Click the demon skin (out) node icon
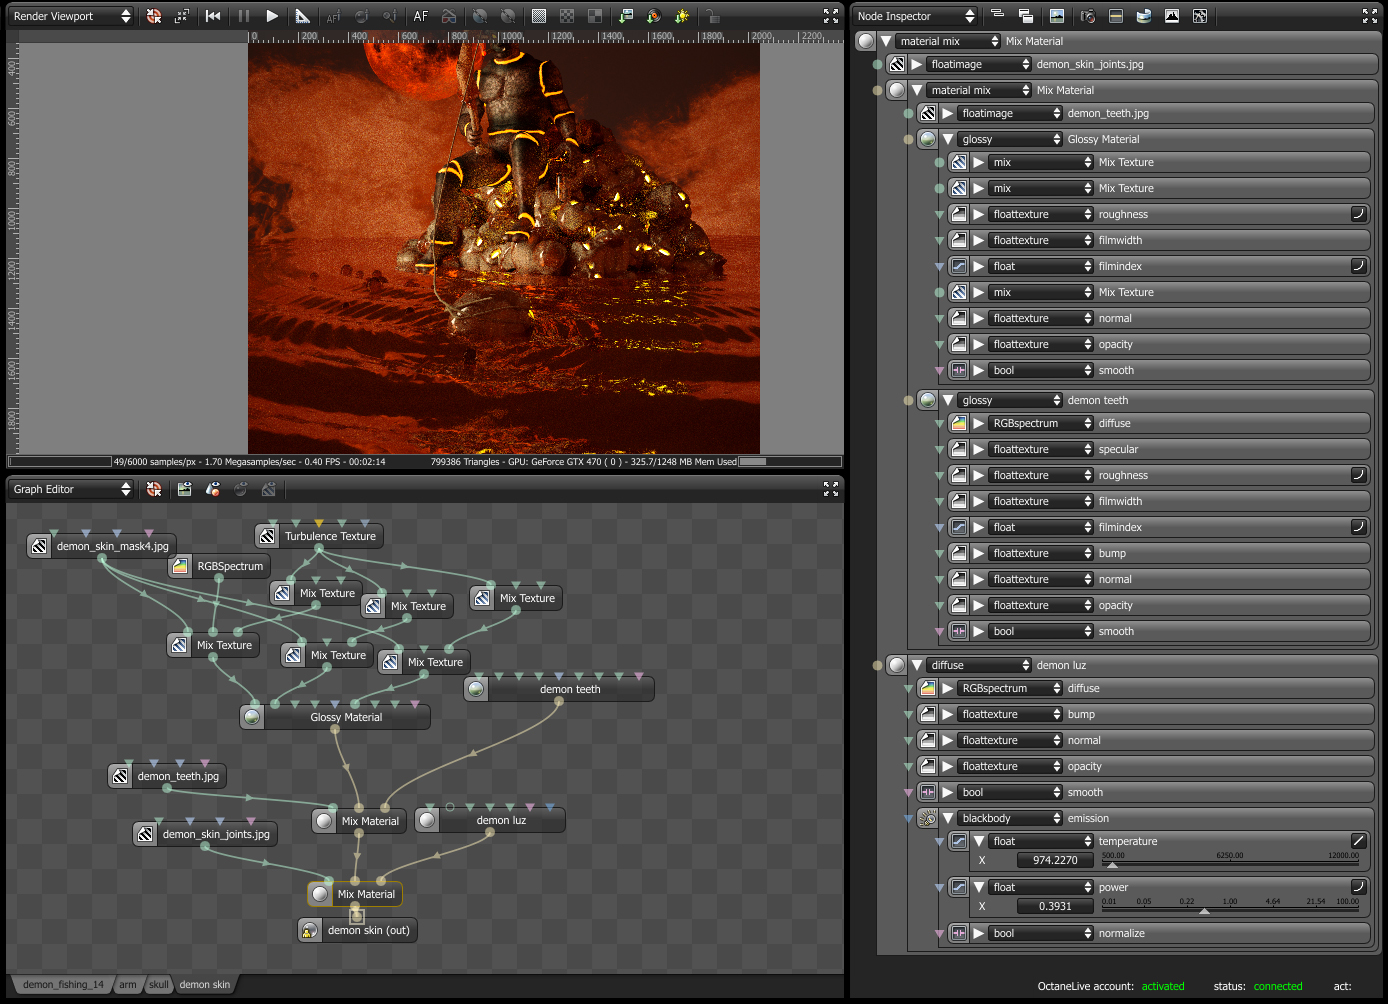The width and height of the screenshot is (1388, 1004). (x=310, y=931)
